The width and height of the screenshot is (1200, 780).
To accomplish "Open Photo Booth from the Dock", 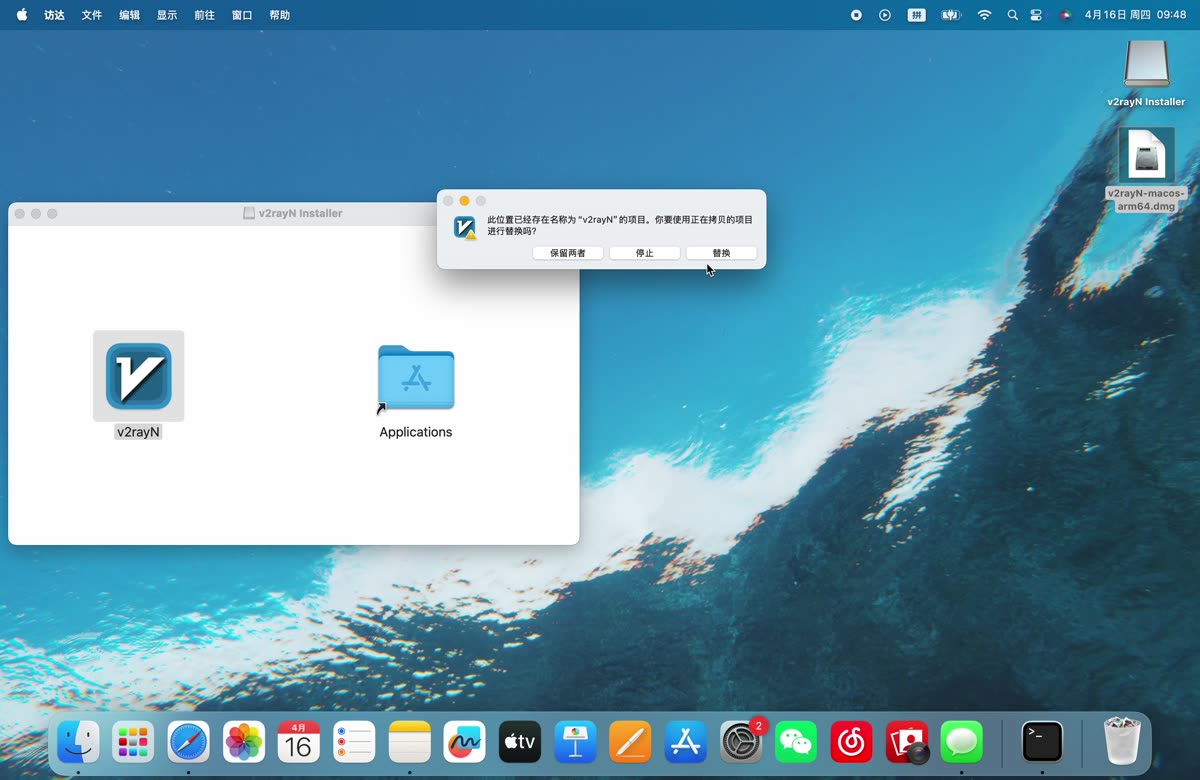I will coord(907,742).
